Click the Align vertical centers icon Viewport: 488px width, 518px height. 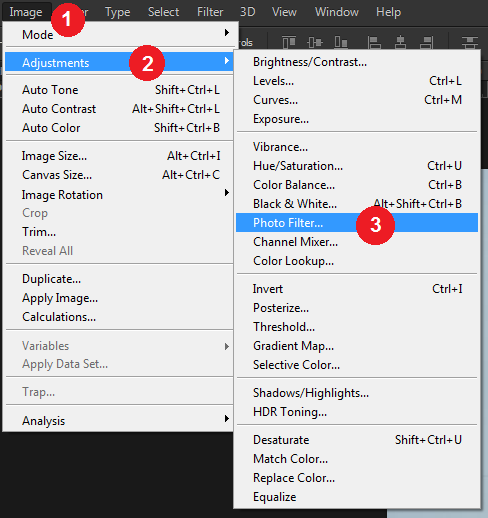click(x=315, y=43)
